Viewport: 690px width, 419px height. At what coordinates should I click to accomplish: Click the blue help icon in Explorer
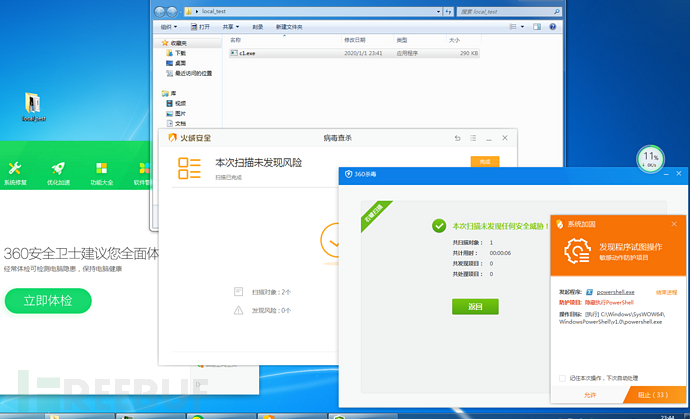553,27
